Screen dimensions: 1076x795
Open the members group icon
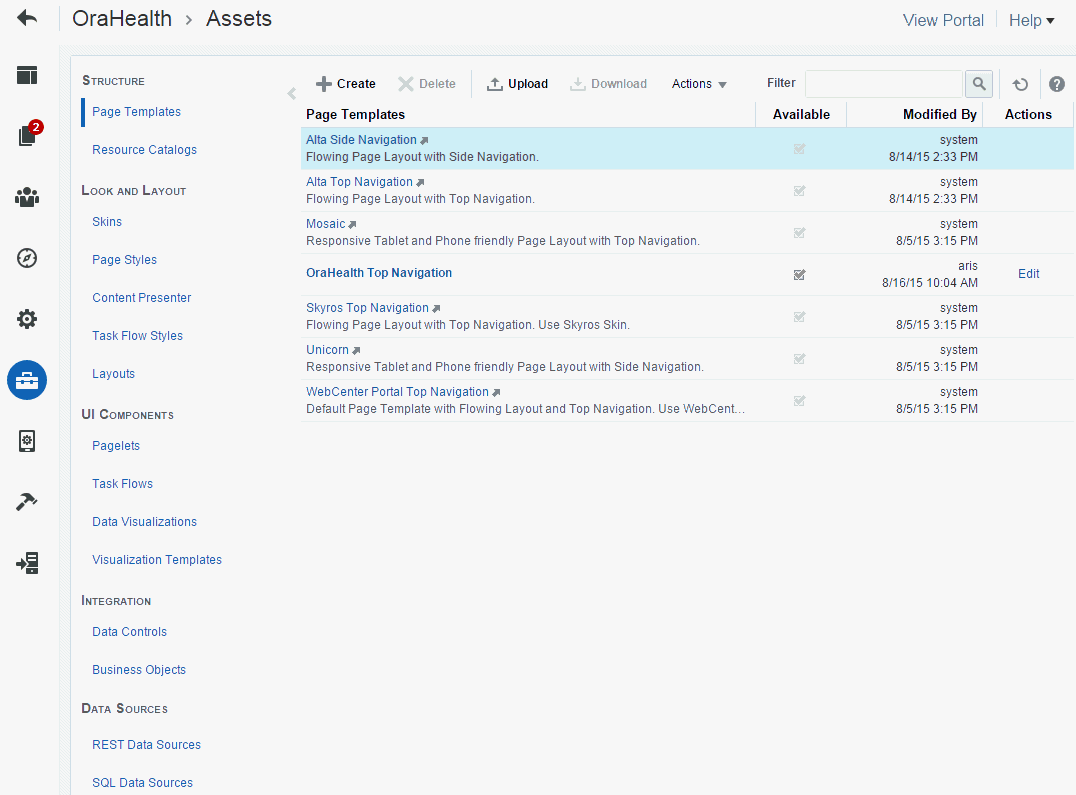tap(27, 198)
